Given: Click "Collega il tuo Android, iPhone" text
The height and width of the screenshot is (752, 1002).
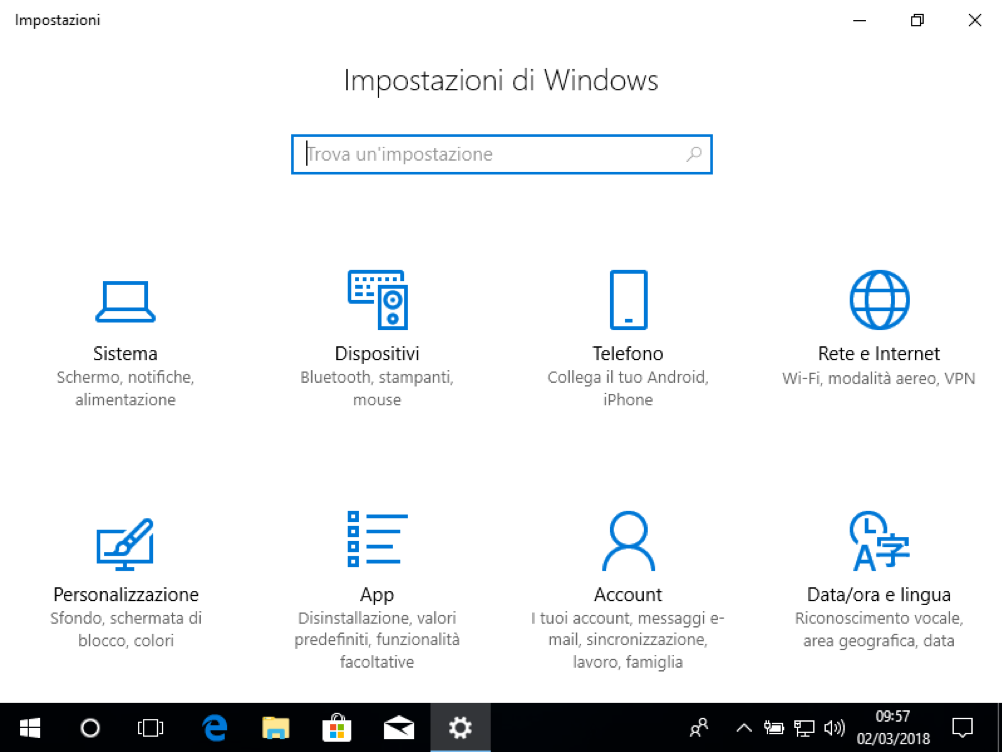Looking at the screenshot, I should click(628, 388).
